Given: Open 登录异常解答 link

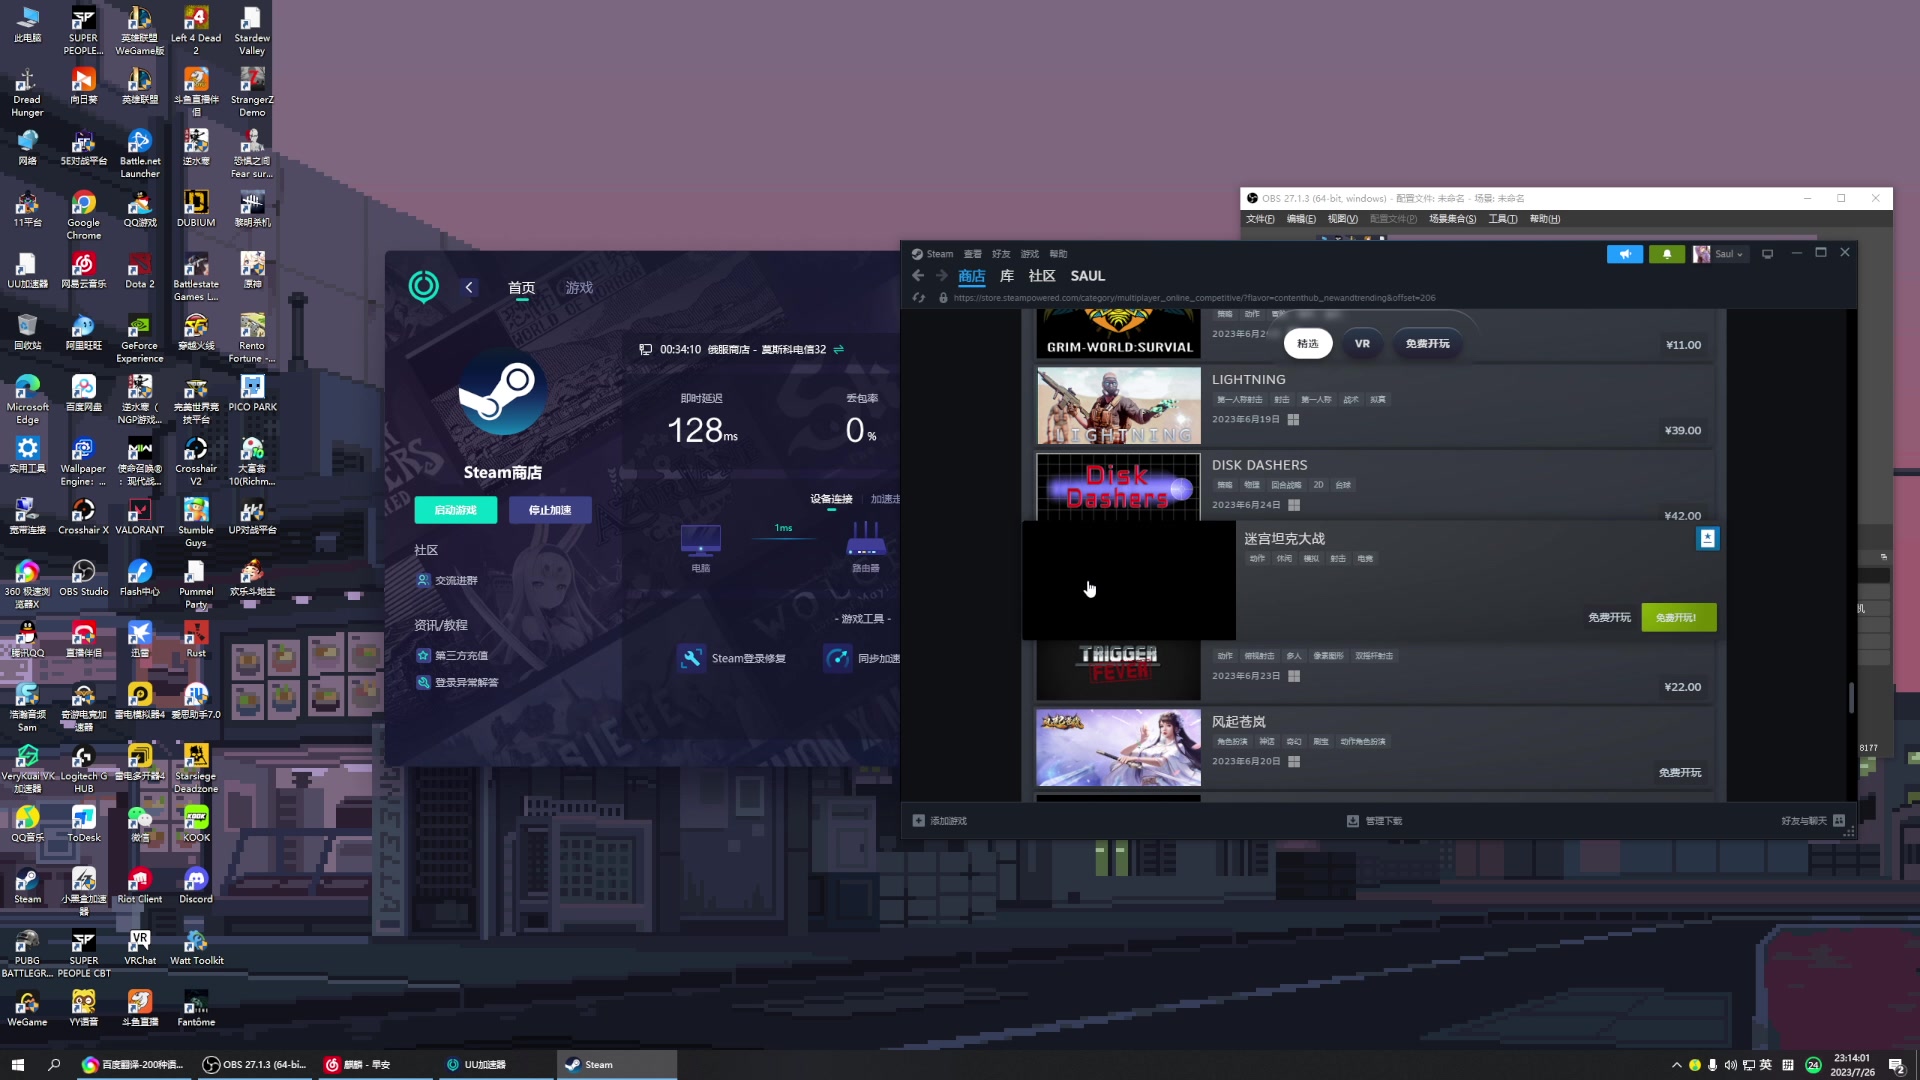Looking at the screenshot, I should (x=458, y=683).
